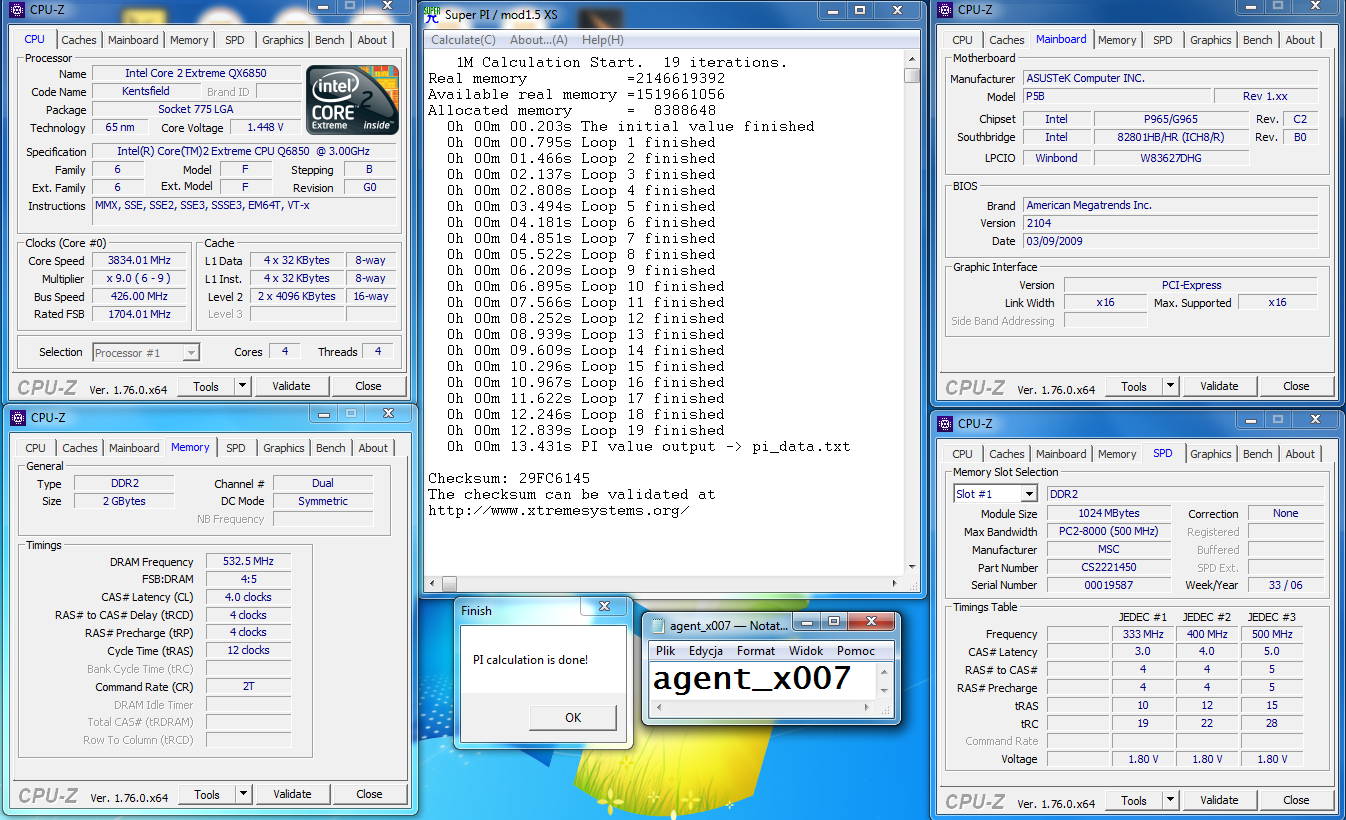This screenshot has height=820, width=1346.
Task: Open Widok menu in Notepad
Action: point(806,651)
